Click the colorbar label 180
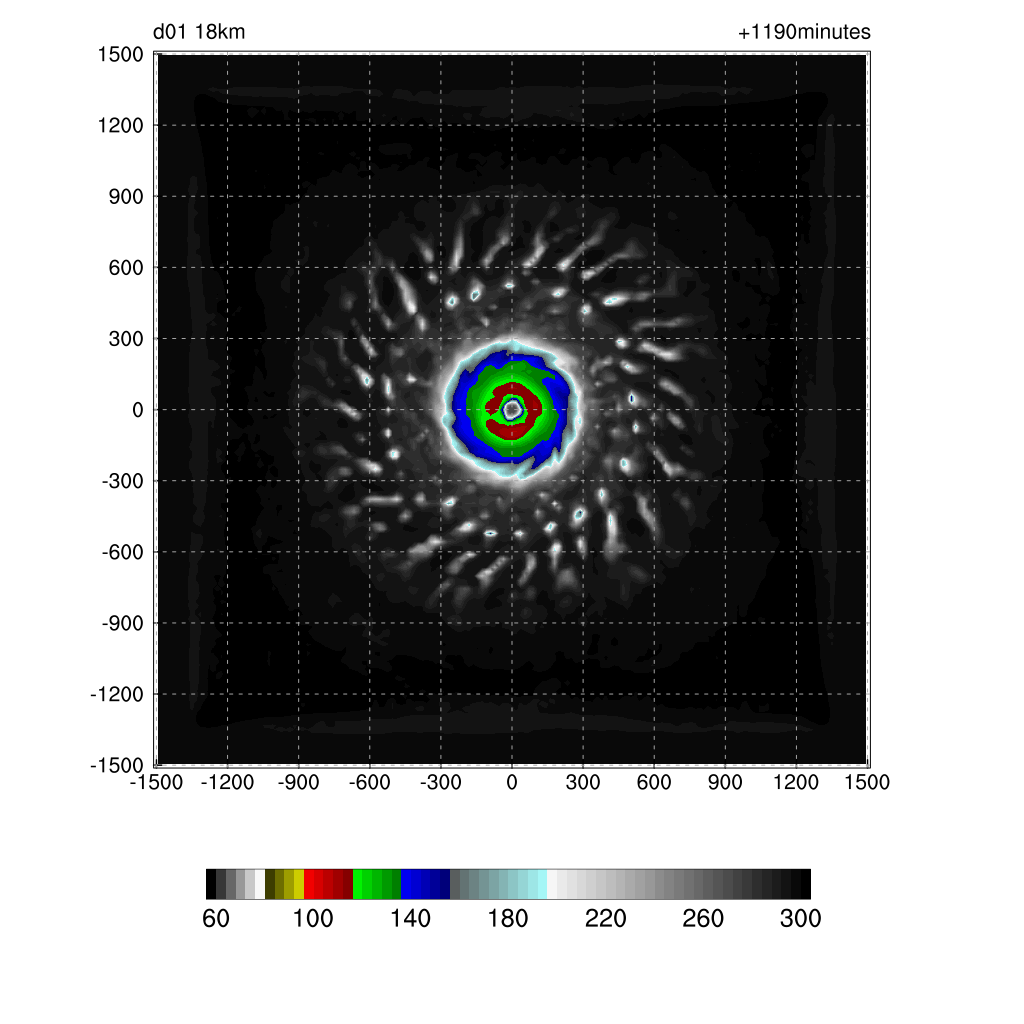The image size is (1024, 1024). coord(507,918)
